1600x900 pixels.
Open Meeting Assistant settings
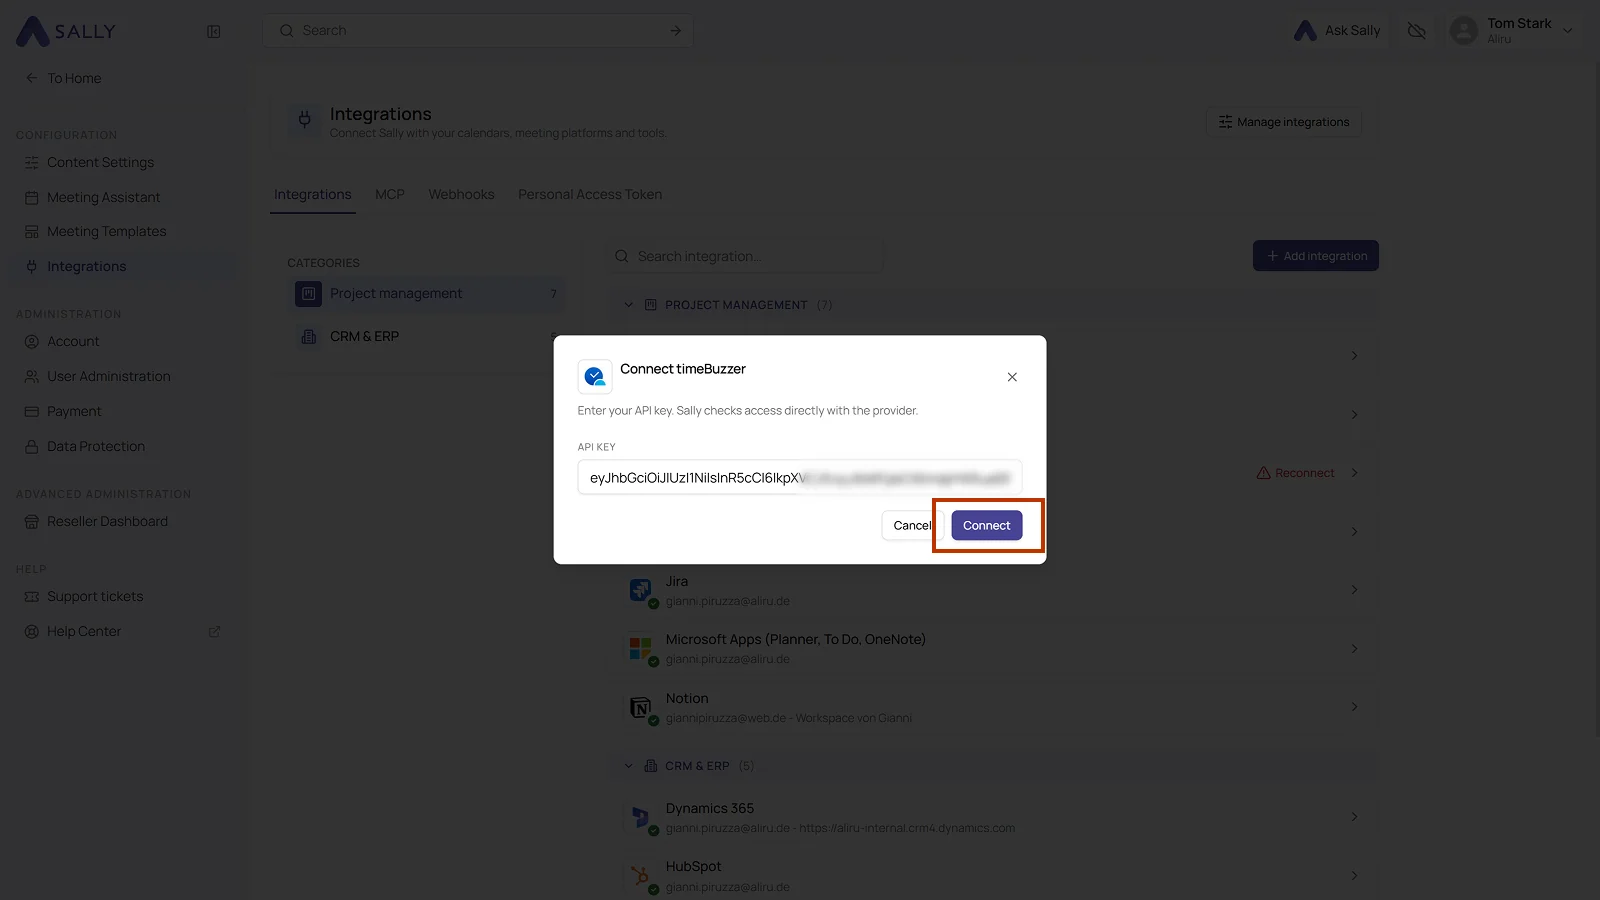[x=103, y=197]
